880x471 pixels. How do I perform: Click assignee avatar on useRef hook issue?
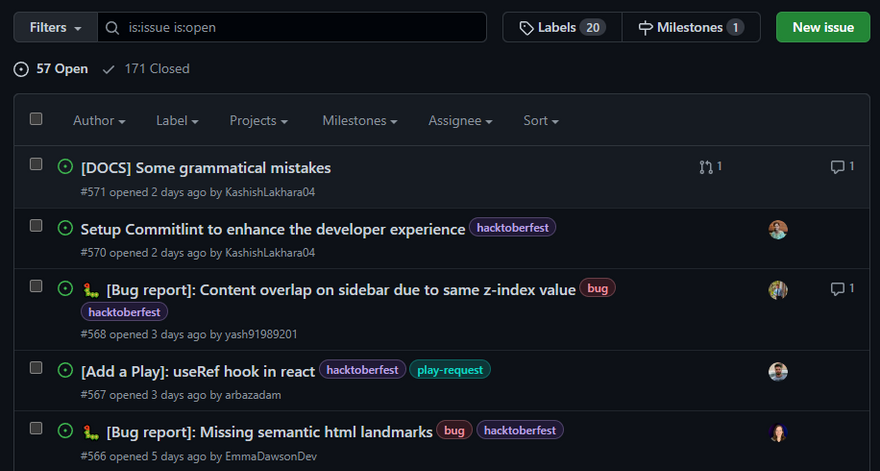click(x=778, y=371)
